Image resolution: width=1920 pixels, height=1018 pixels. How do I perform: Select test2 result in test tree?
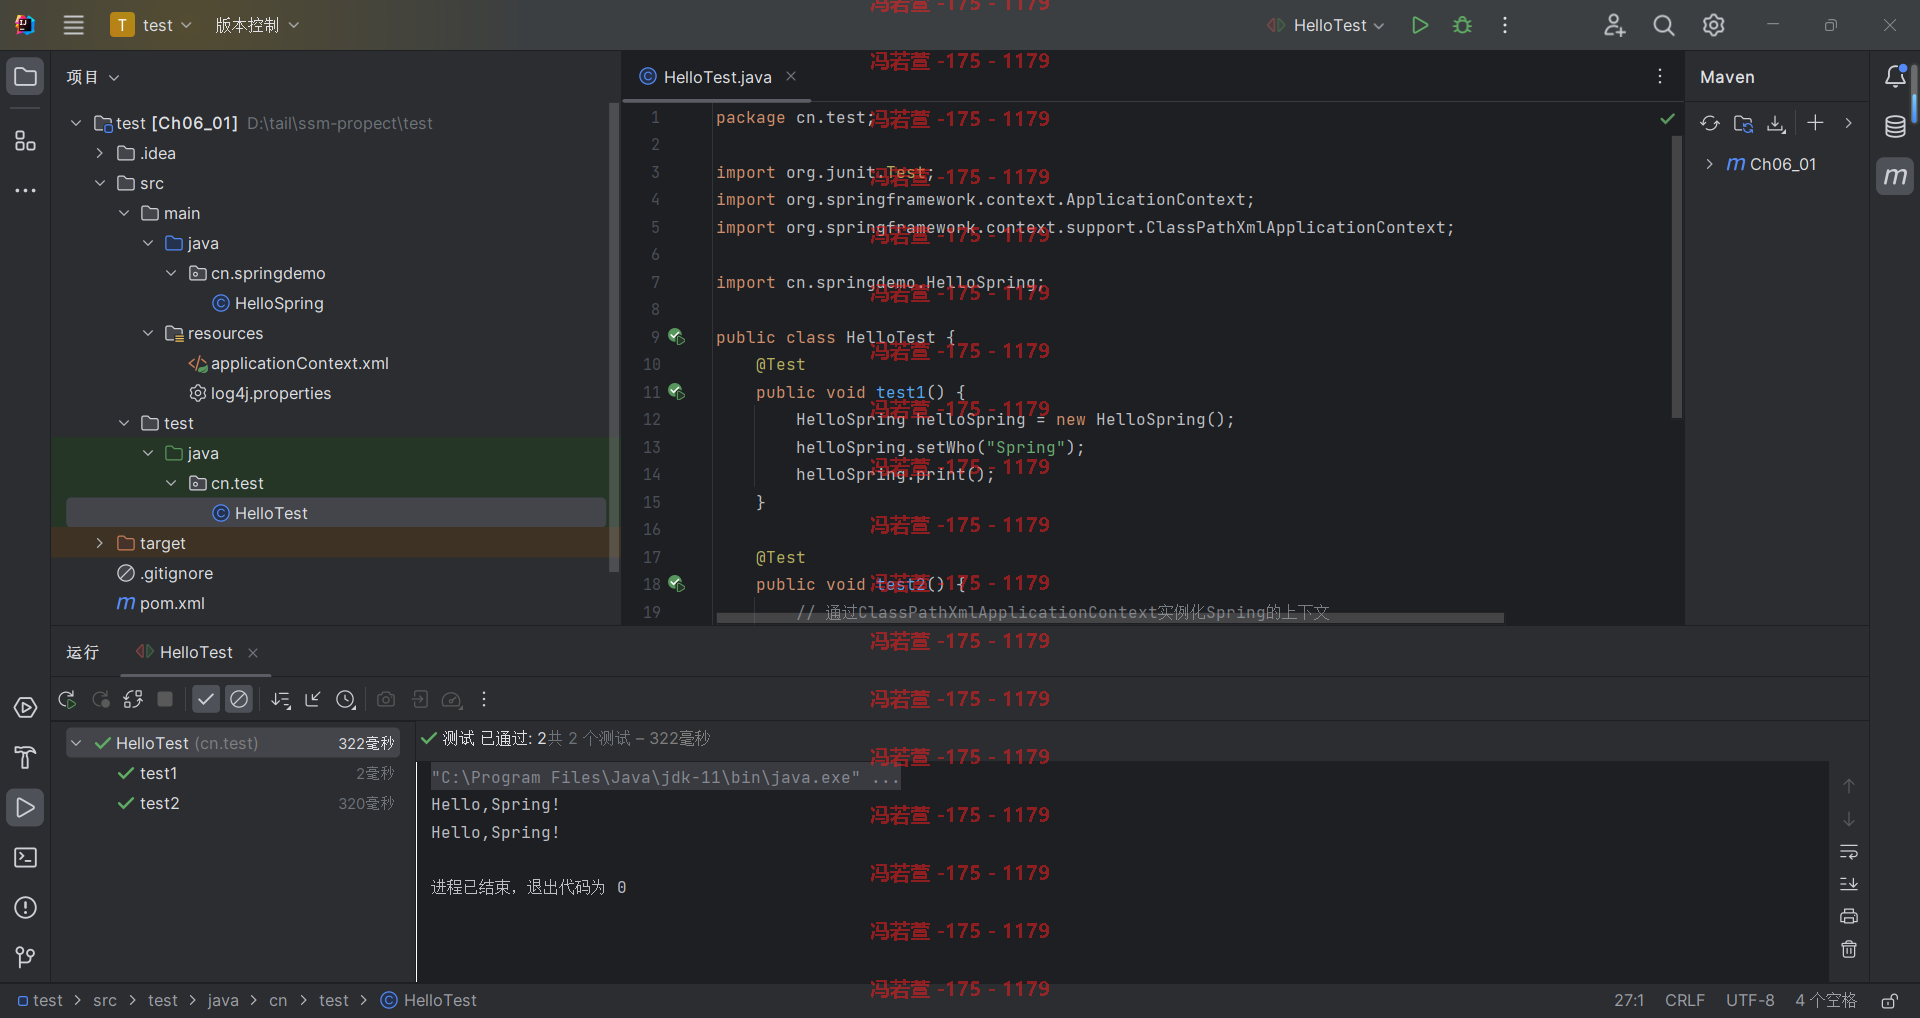point(159,803)
